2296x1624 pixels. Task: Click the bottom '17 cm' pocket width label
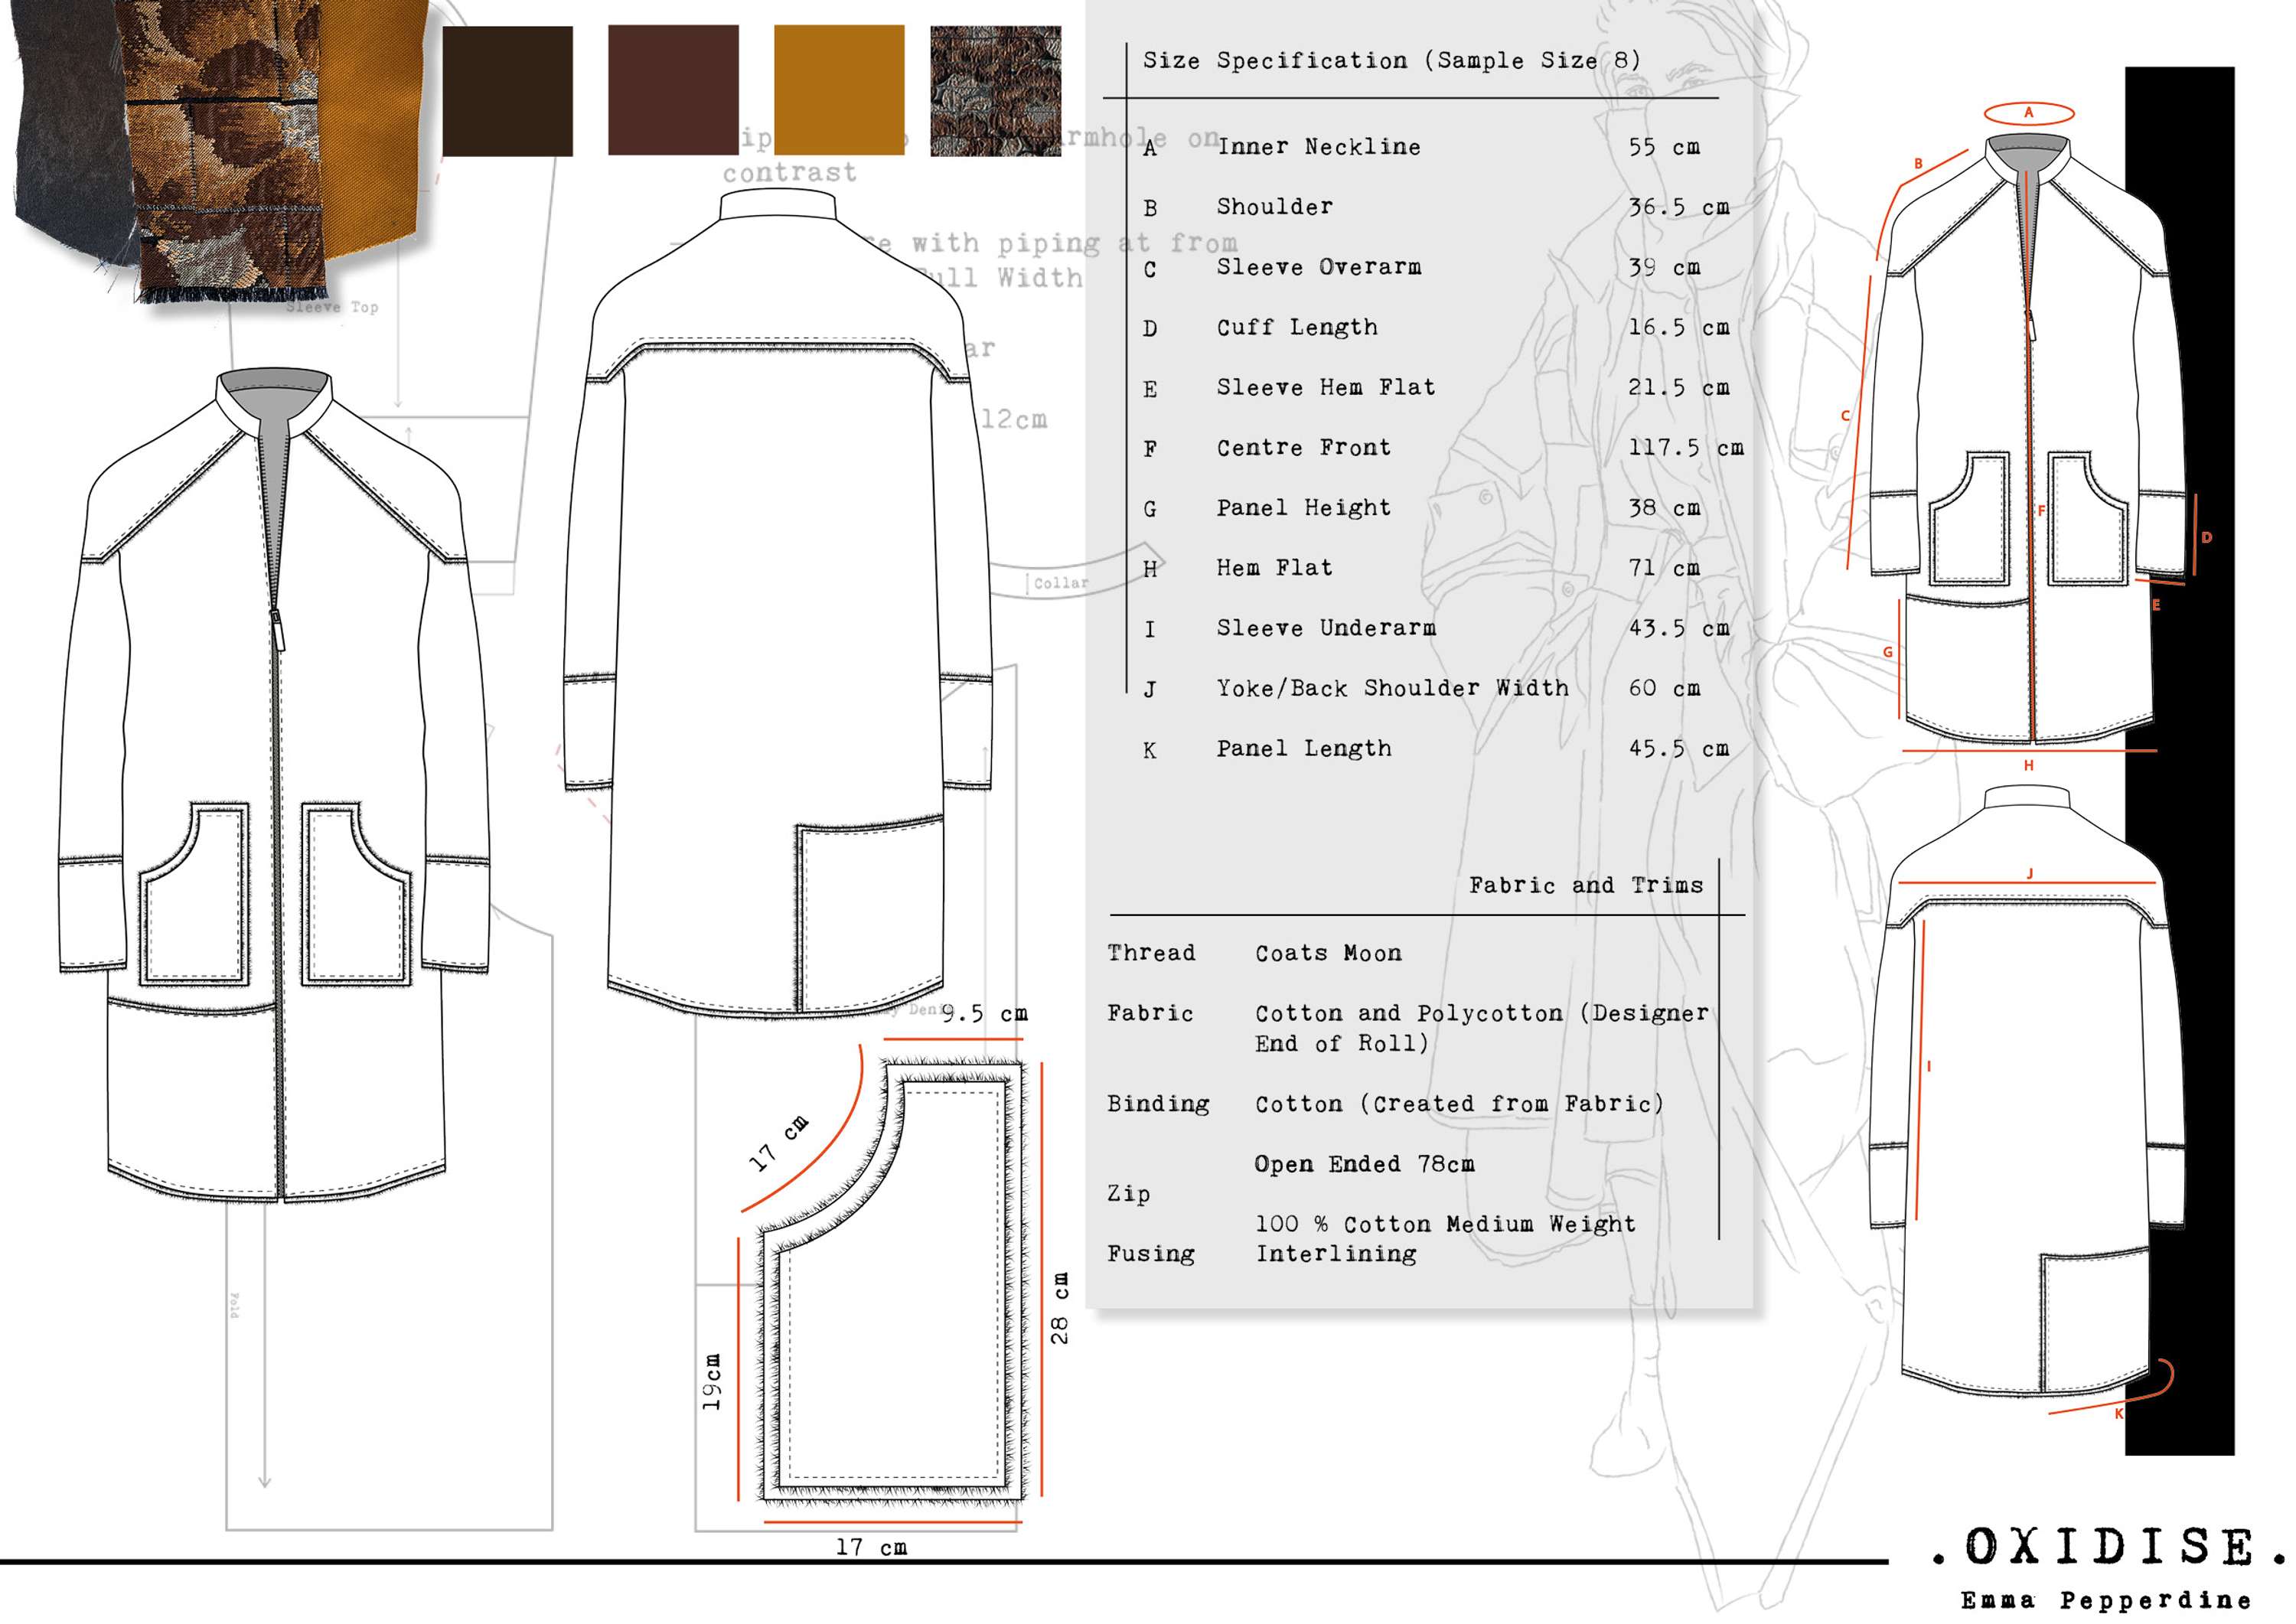click(x=871, y=1547)
